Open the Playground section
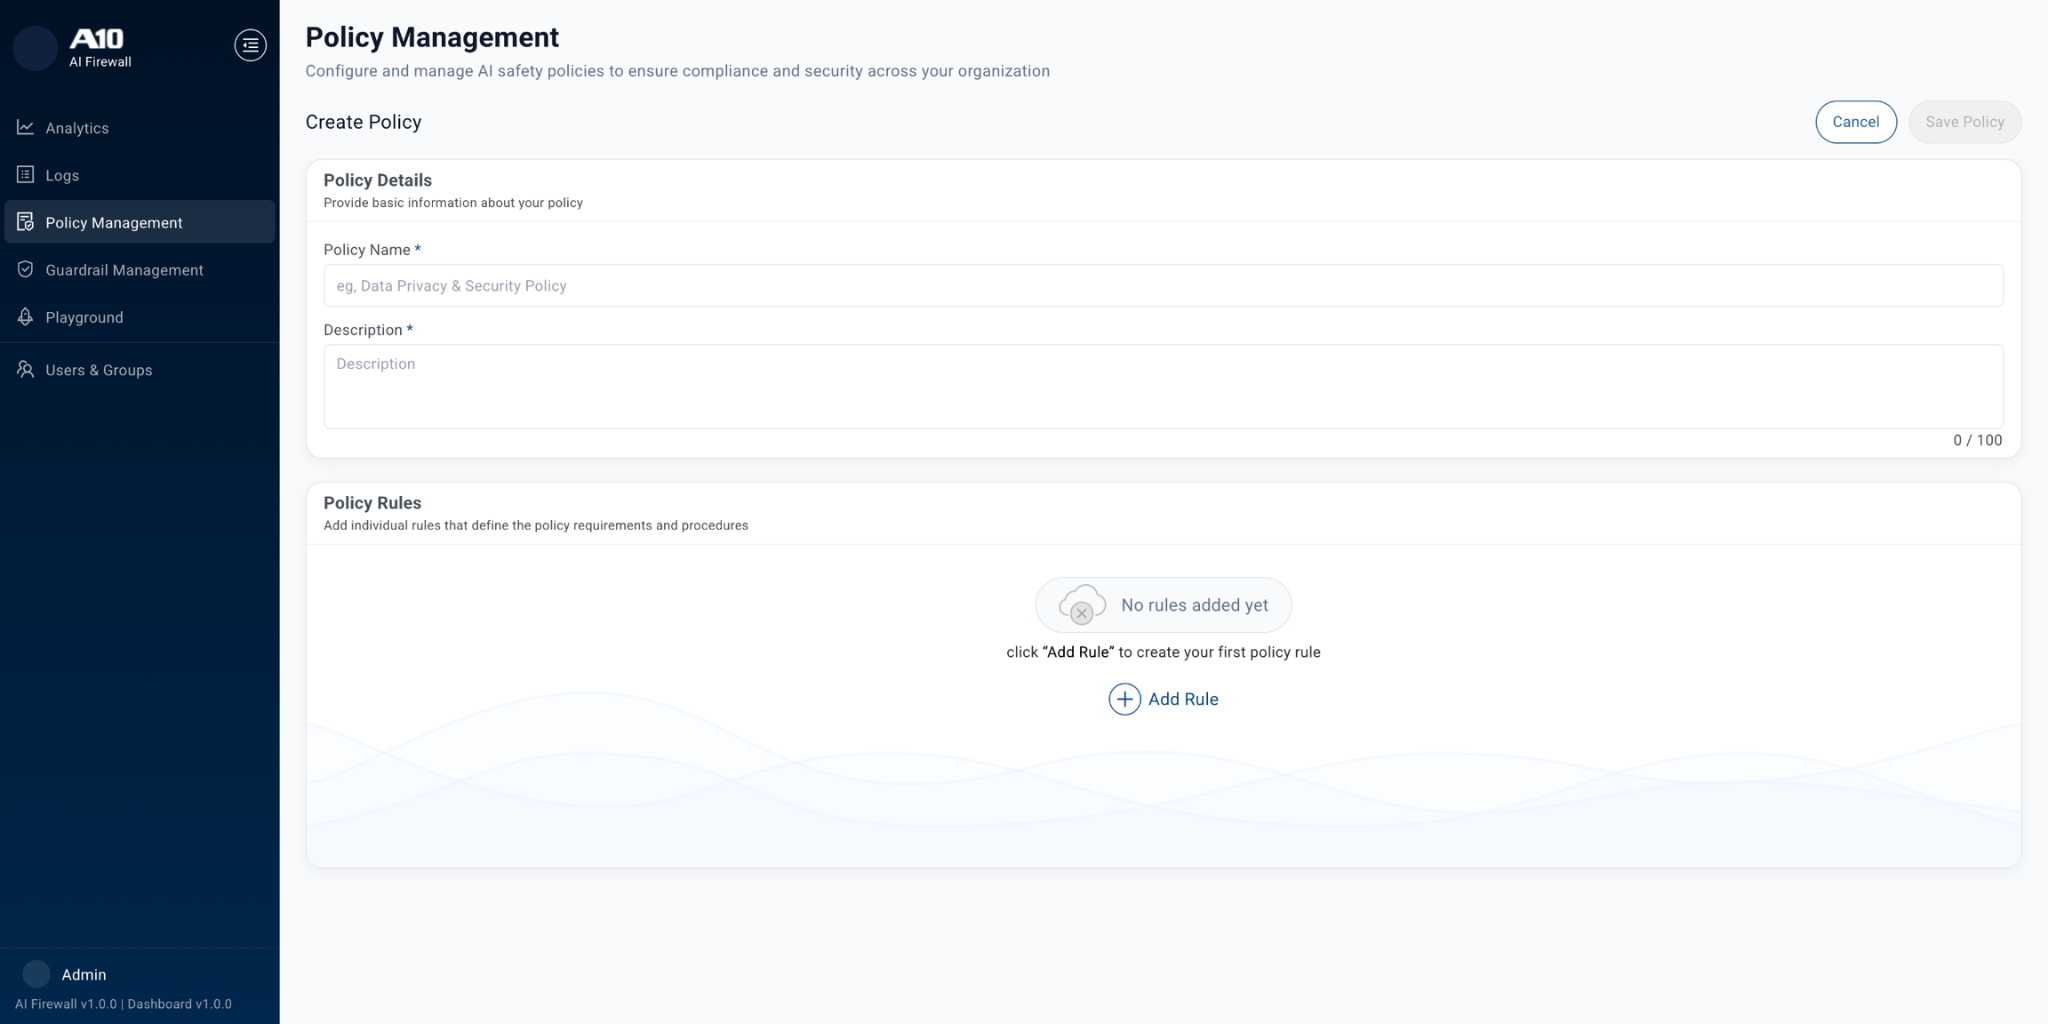2048x1024 pixels. pyautogui.click(x=84, y=317)
